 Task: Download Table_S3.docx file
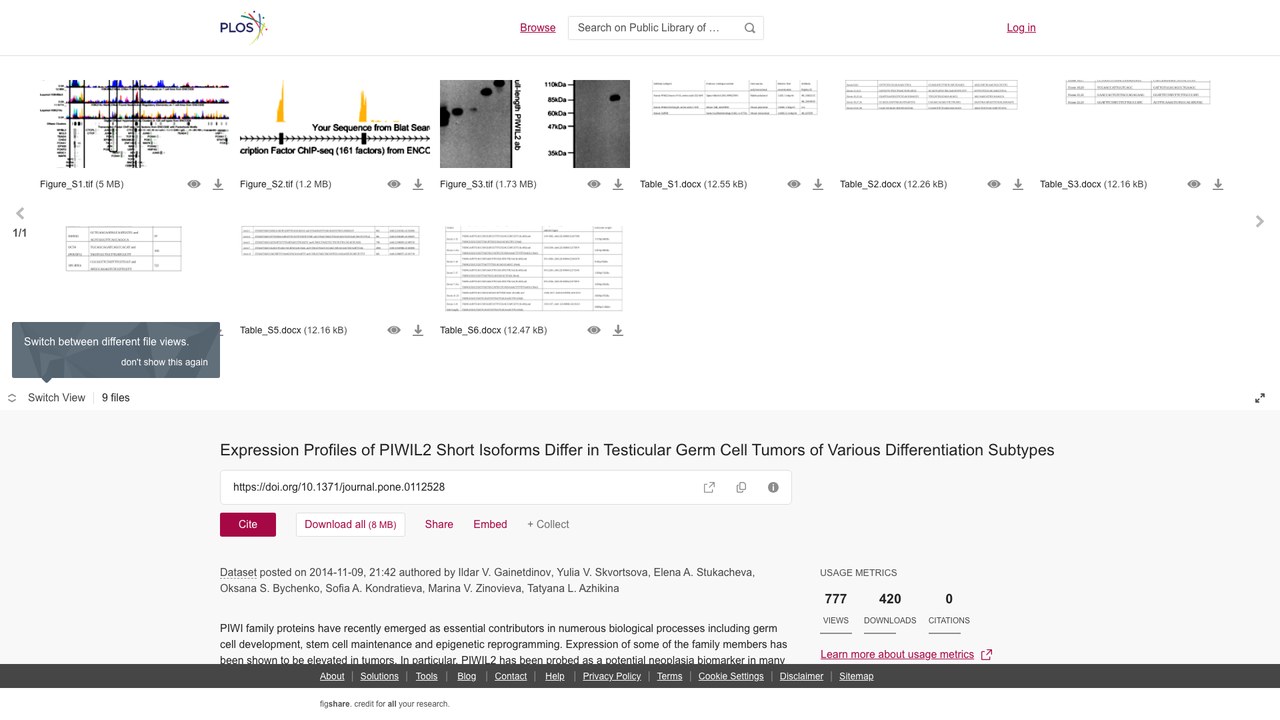tap(1218, 184)
